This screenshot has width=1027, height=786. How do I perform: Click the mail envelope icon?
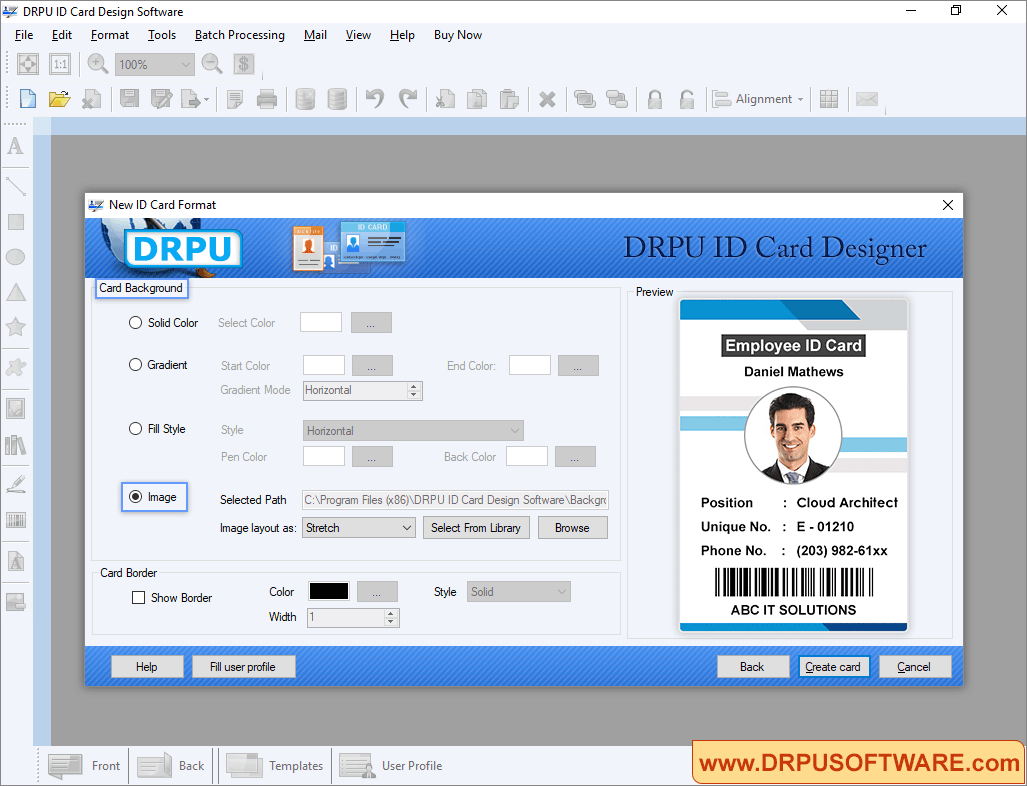pos(867,99)
